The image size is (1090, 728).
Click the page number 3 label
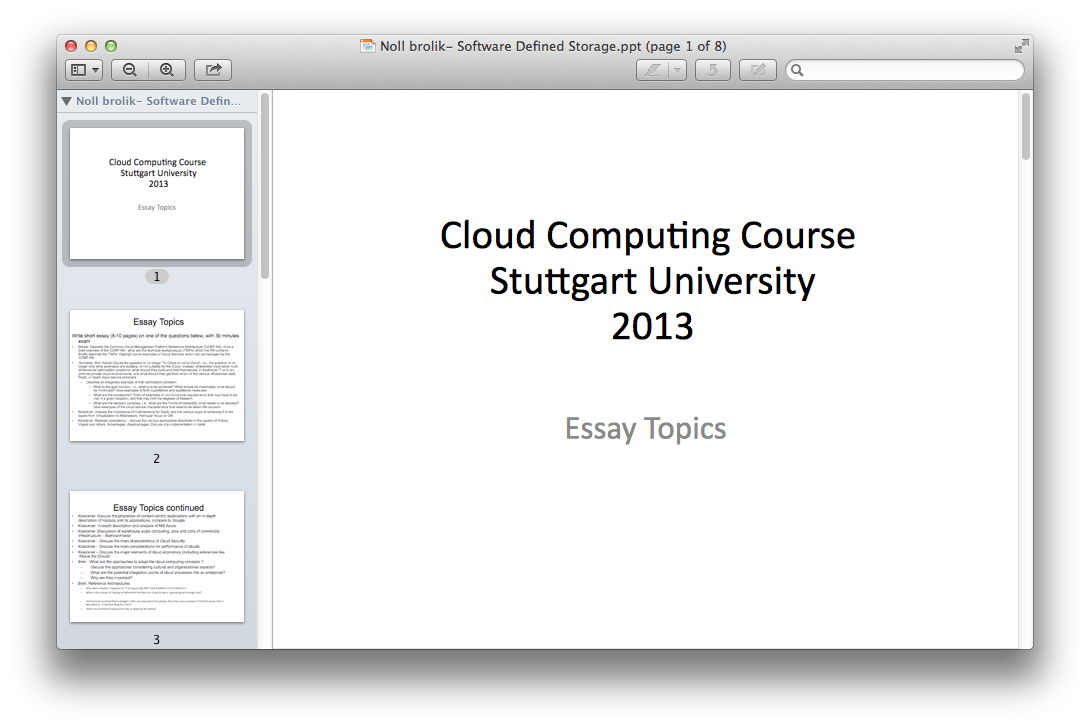point(156,640)
